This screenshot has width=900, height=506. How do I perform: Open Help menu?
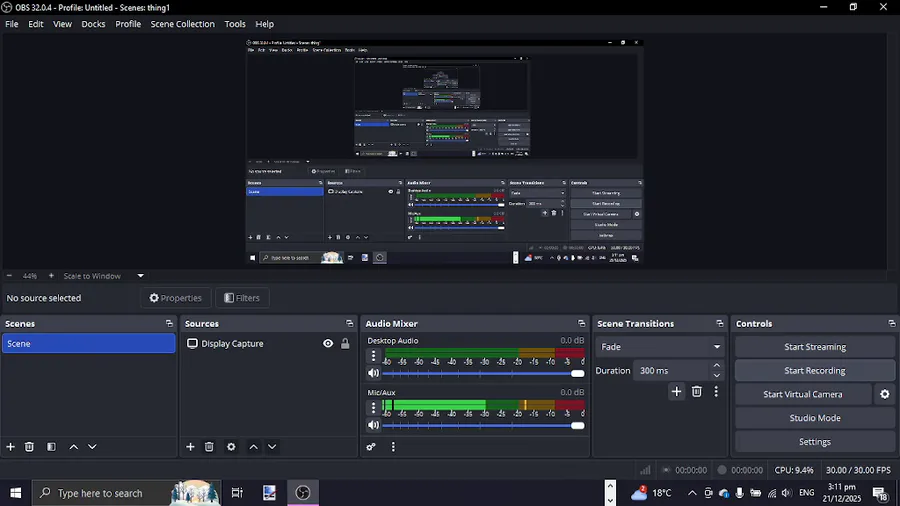pos(264,24)
